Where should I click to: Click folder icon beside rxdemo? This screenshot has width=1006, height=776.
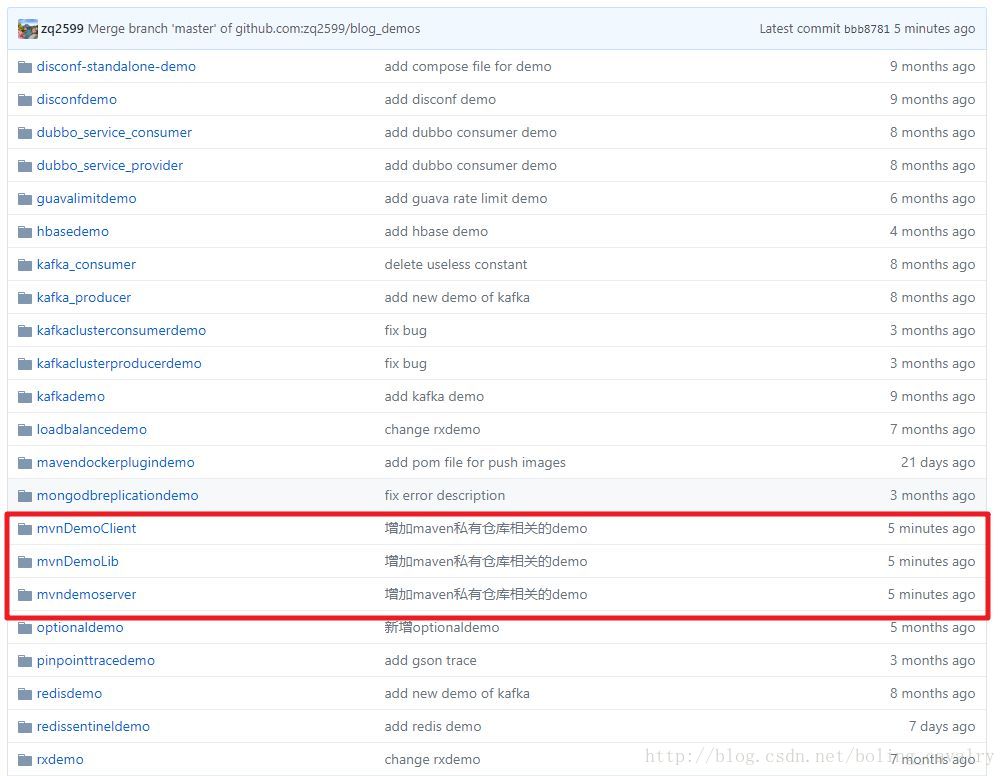[x=25, y=760]
